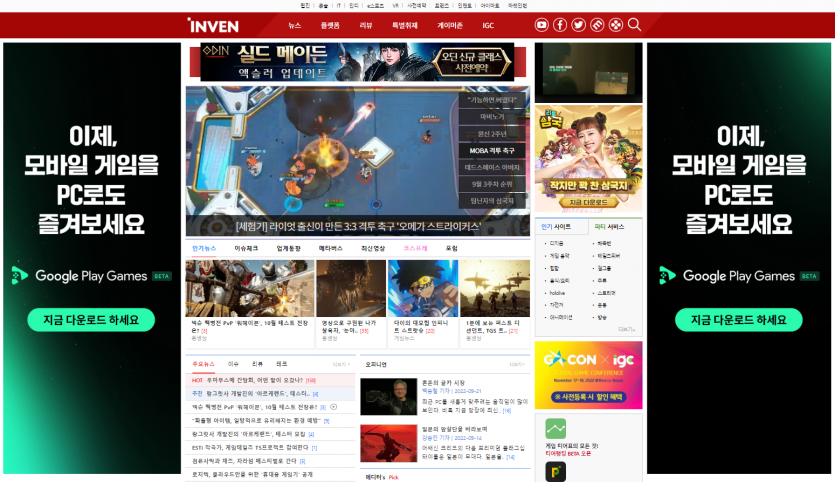
Task: Open the HOT headline at top of 주요뉴스
Action: click(x=260, y=380)
